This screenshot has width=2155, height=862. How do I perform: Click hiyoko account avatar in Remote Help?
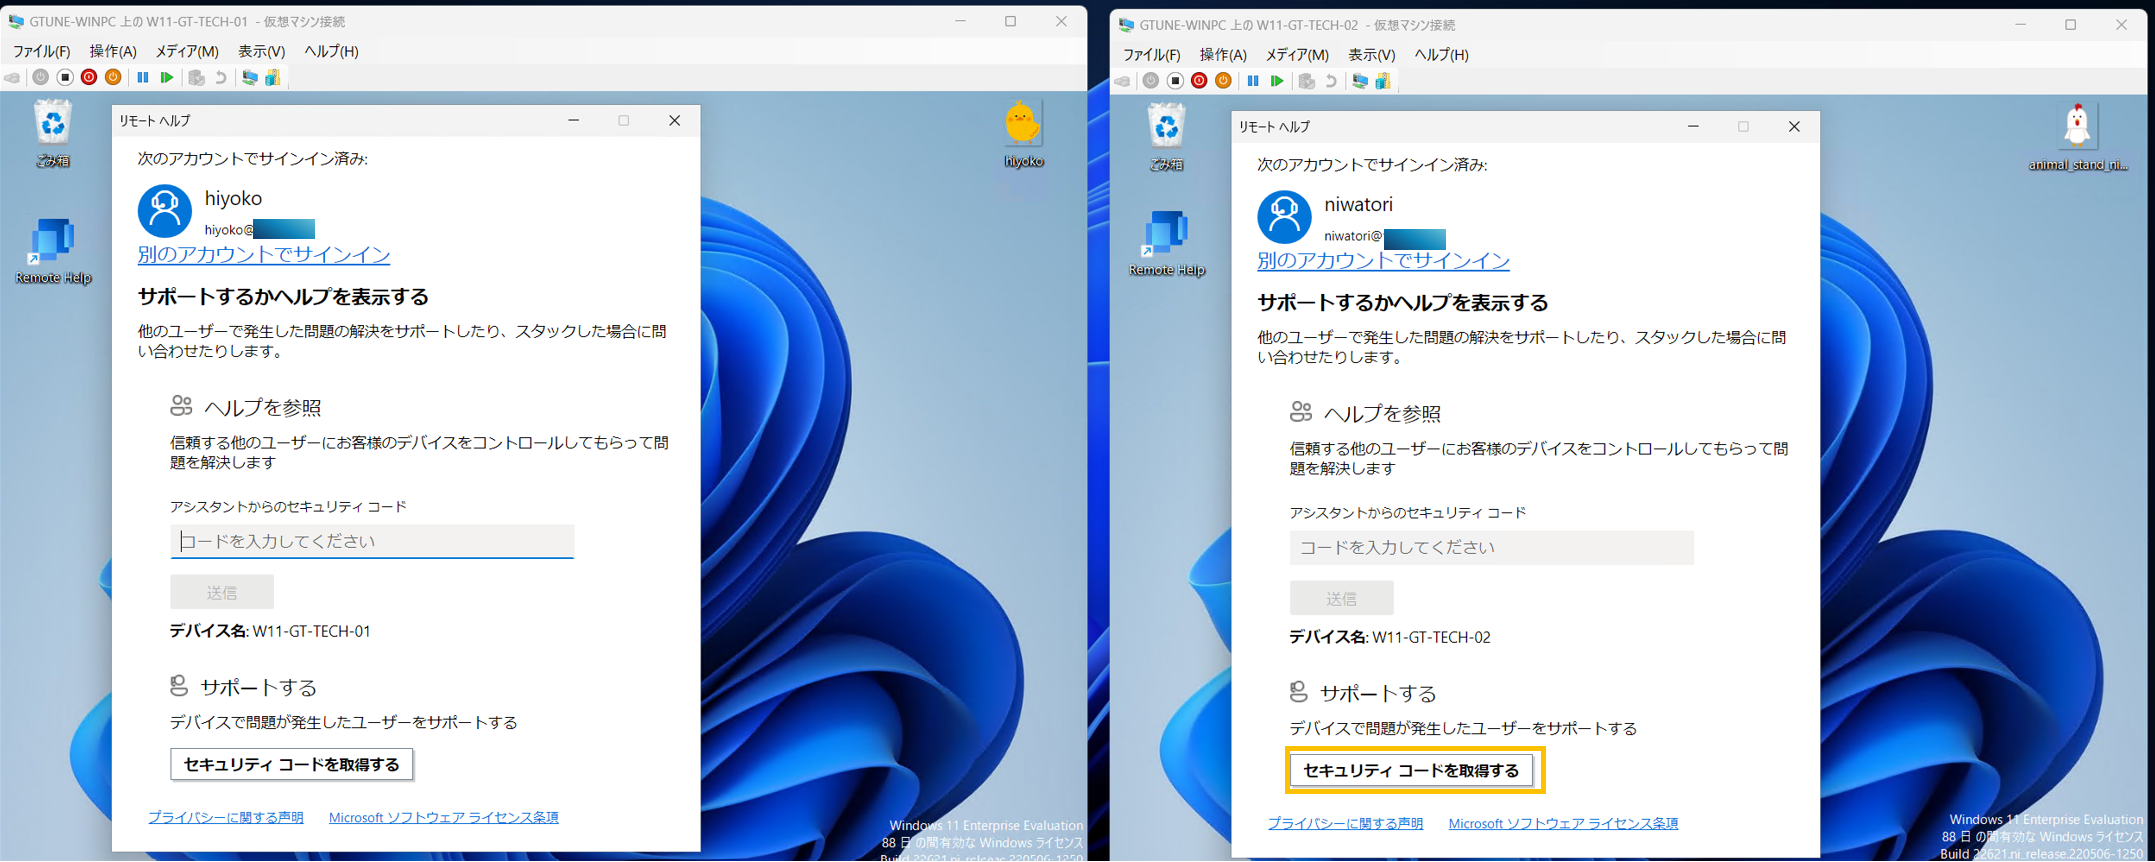click(165, 211)
